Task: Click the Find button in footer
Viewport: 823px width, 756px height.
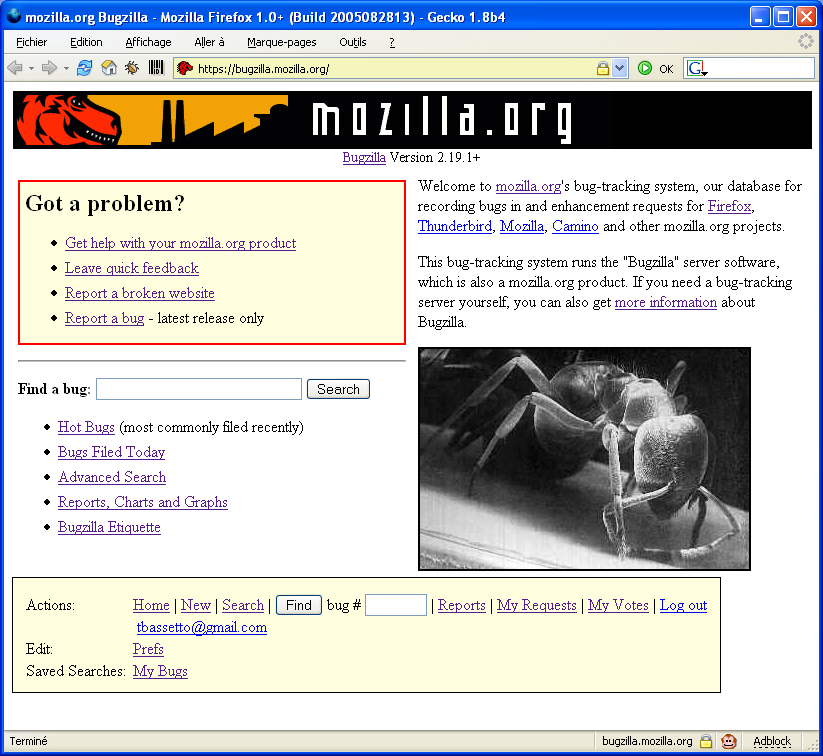Action: point(299,605)
